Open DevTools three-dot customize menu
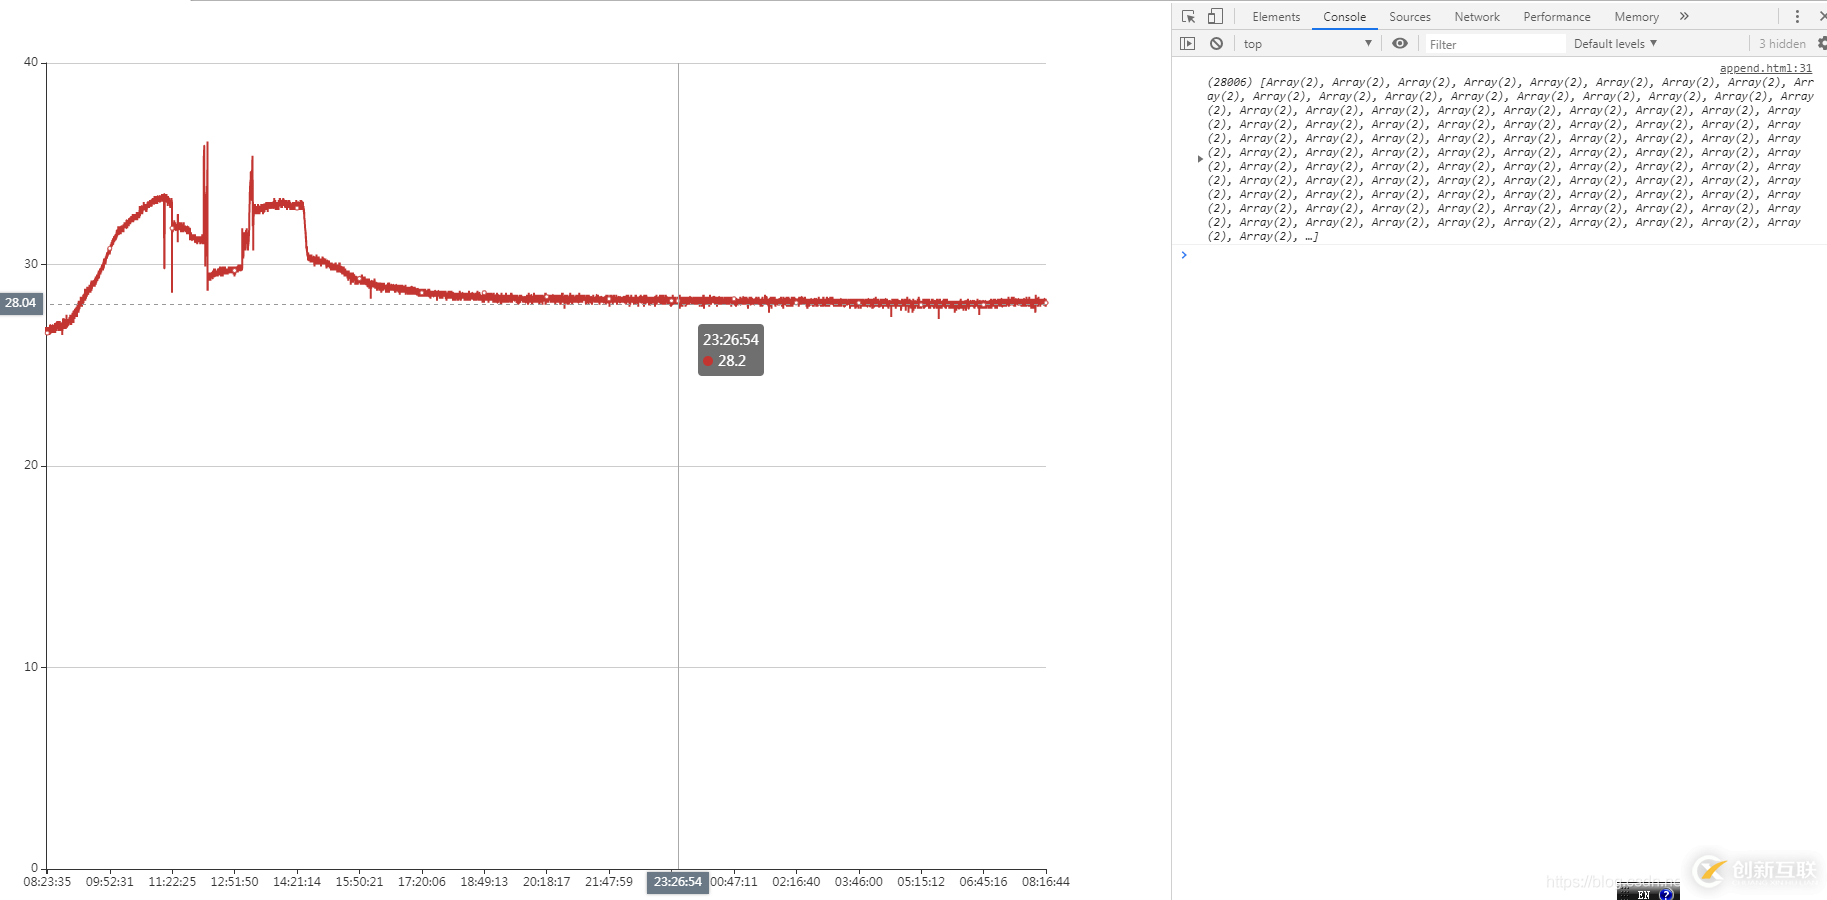 coord(1797,16)
